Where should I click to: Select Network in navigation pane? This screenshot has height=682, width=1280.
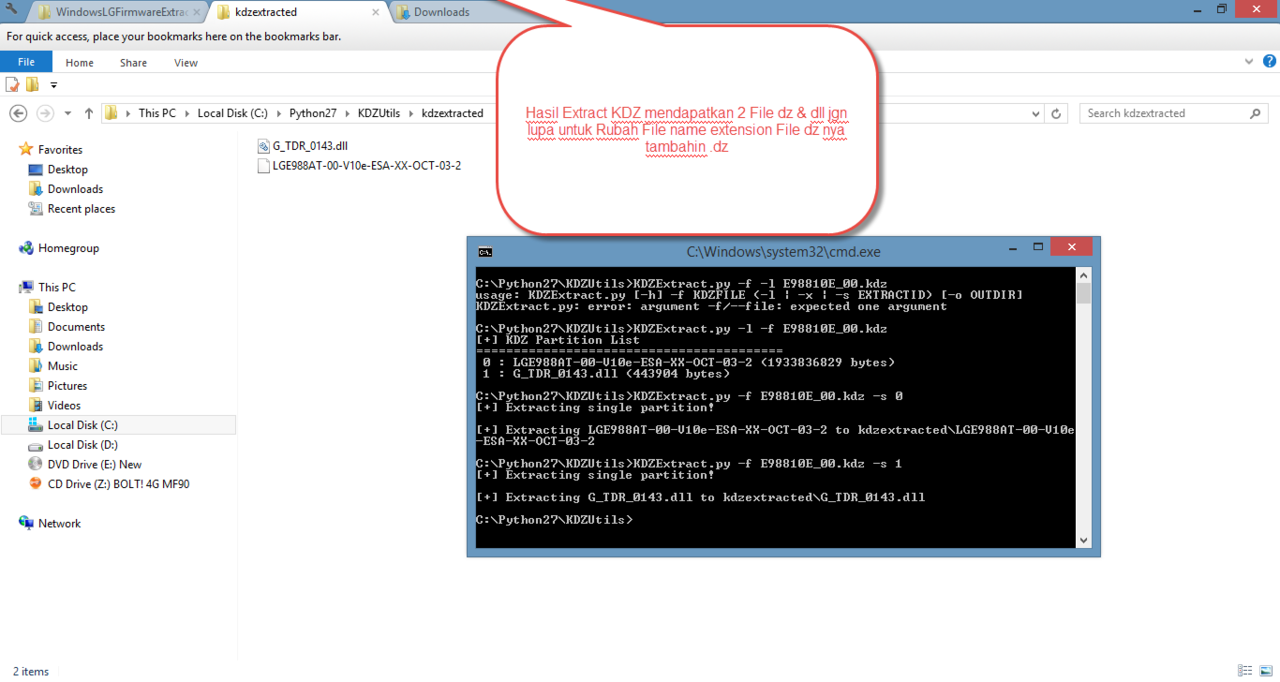(x=59, y=523)
